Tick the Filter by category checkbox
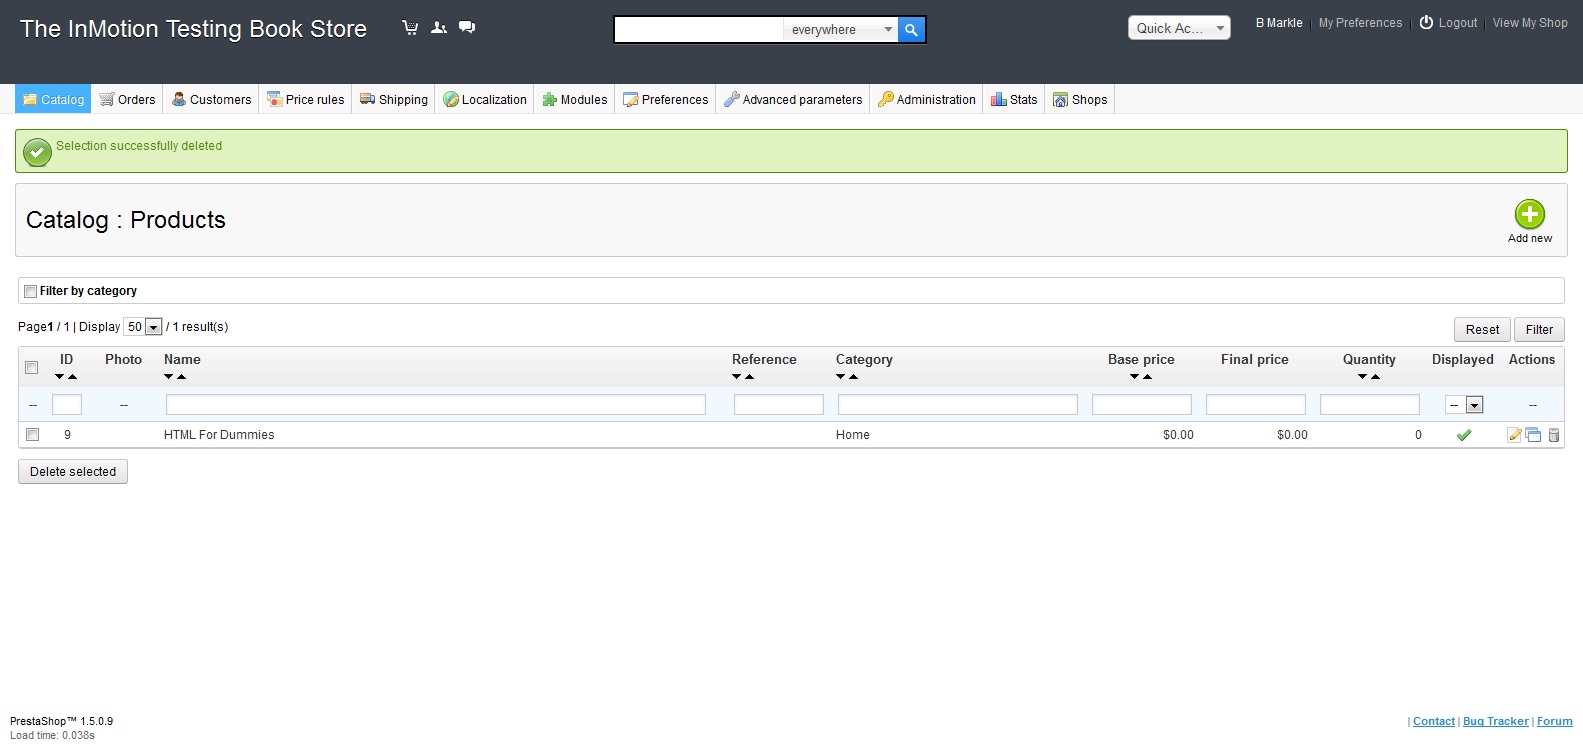This screenshot has height=744, width=1583. 30,291
